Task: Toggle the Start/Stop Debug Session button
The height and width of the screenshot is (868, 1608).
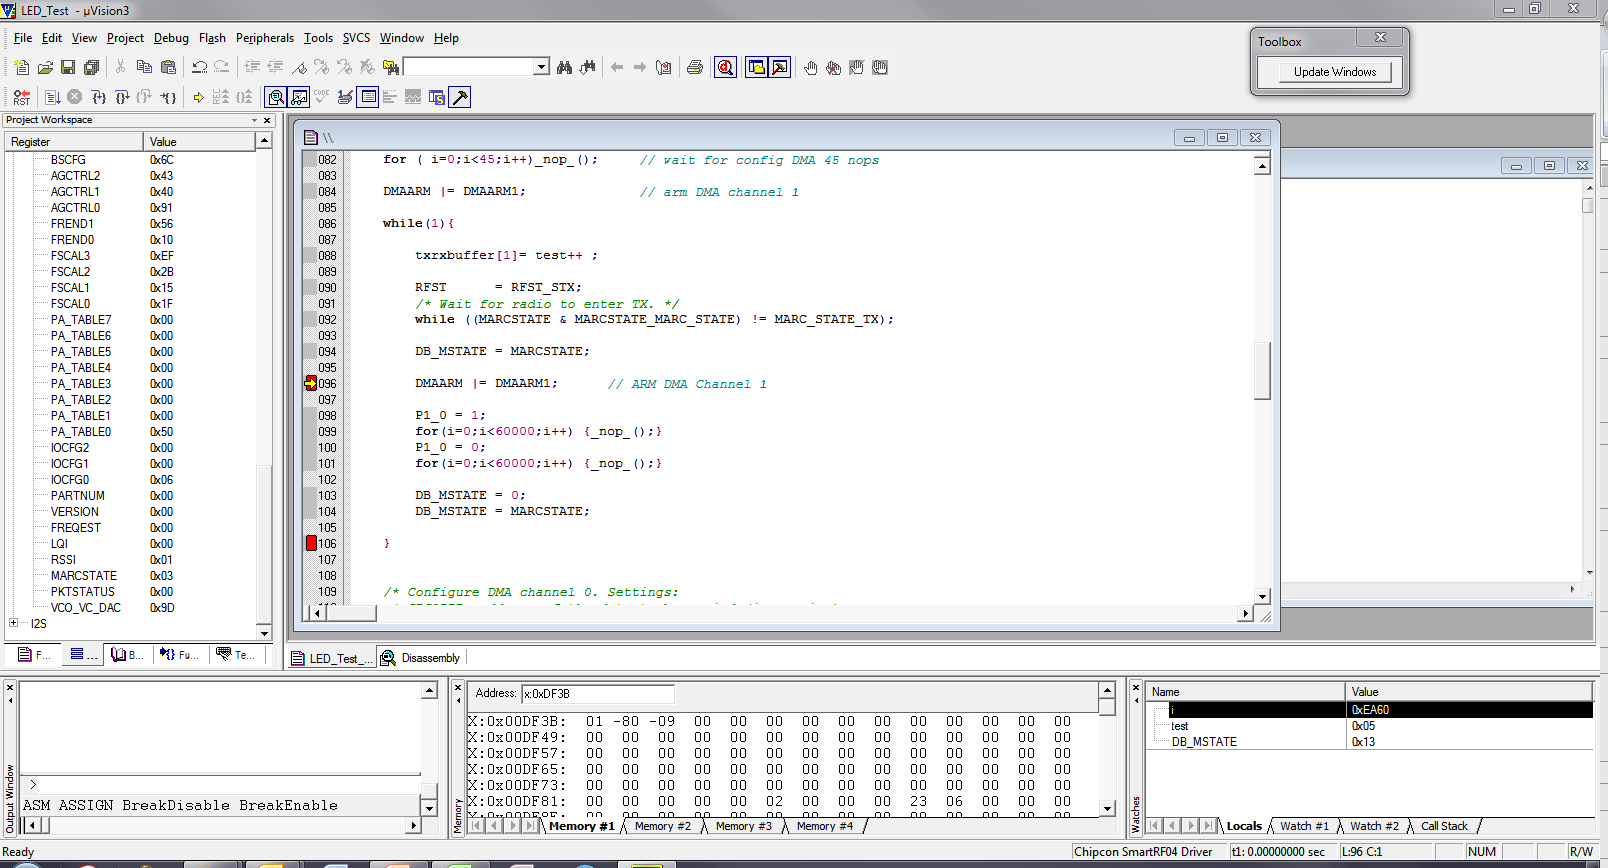Action: pyautogui.click(x=726, y=67)
